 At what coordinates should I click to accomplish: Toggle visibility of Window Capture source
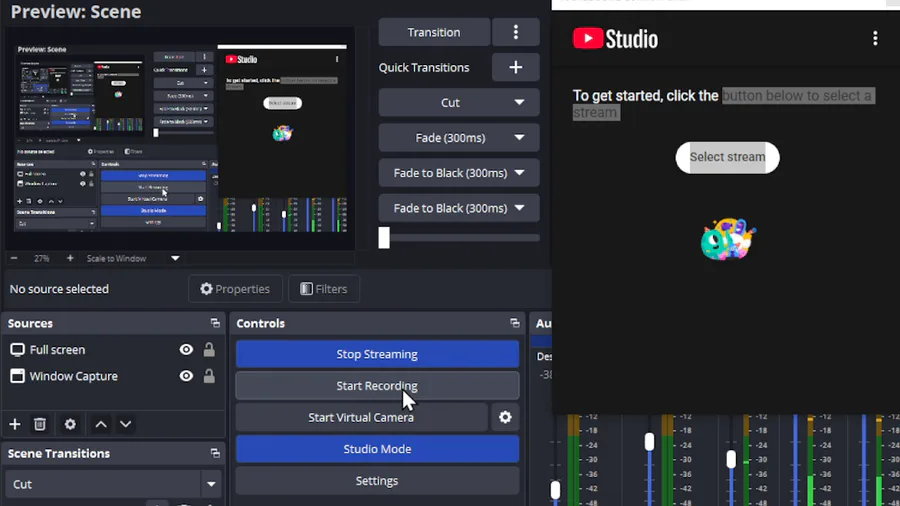click(186, 376)
